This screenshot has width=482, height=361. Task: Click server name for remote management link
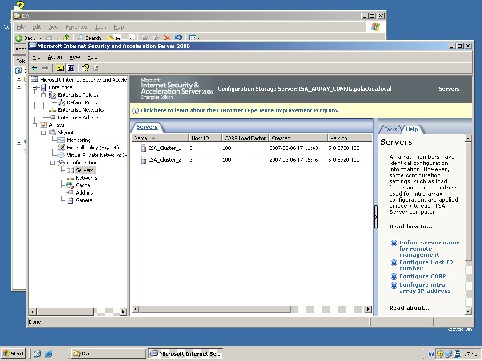pyautogui.click(x=429, y=249)
